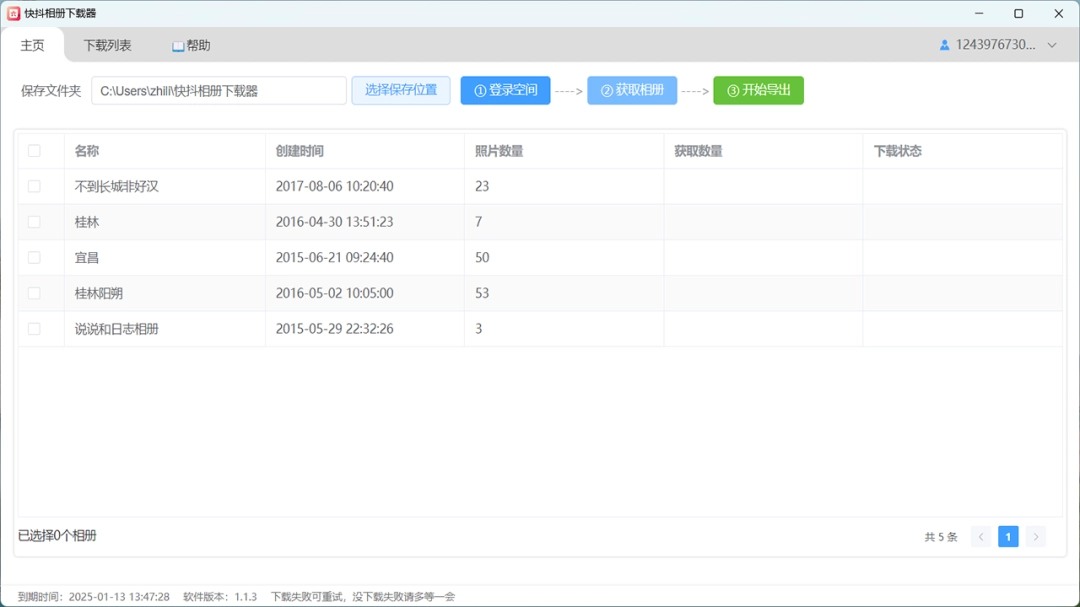Image resolution: width=1080 pixels, height=607 pixels.
Task: Go to previous page arrow in pagination
Action: coord(981,537)
